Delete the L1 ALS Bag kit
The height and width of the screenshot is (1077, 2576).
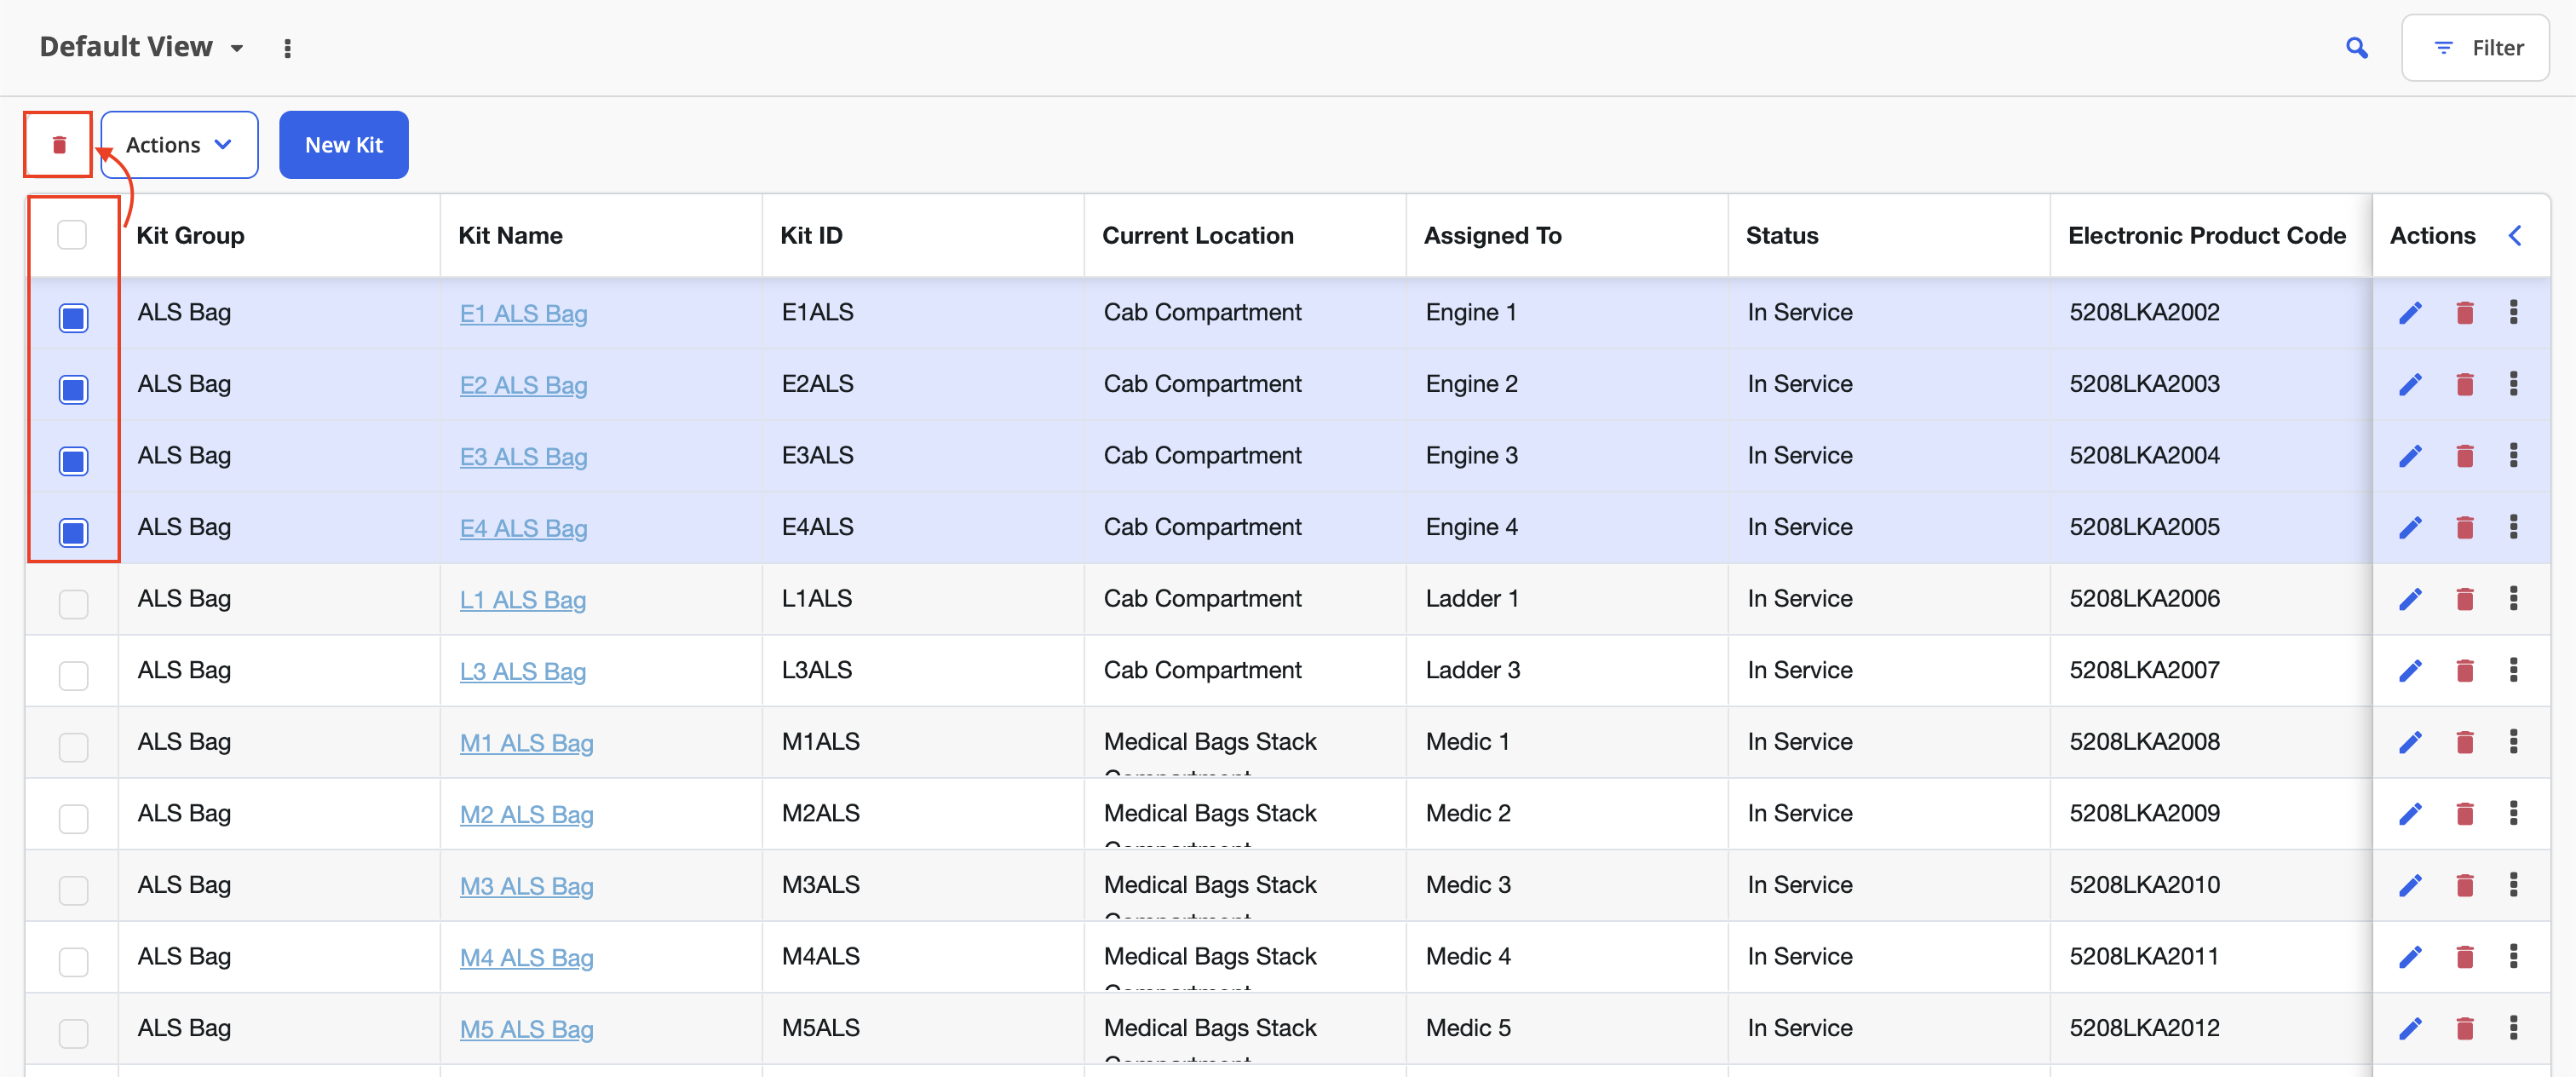tap(2465, 599)
